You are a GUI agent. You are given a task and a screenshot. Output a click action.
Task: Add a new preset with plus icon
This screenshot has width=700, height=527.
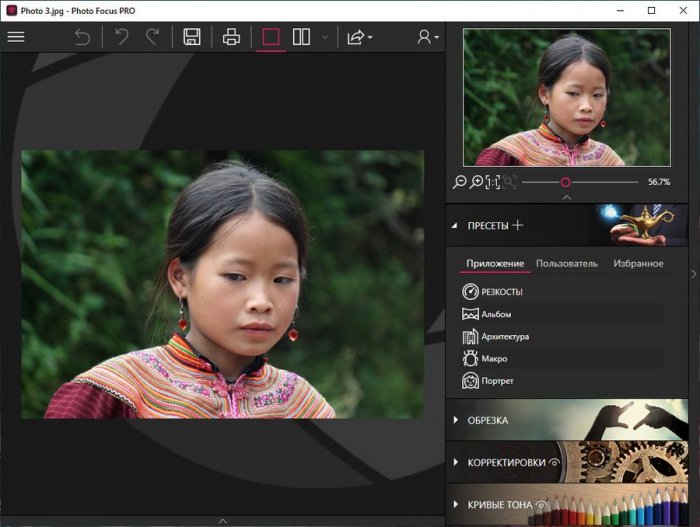(x=518, y=225)
